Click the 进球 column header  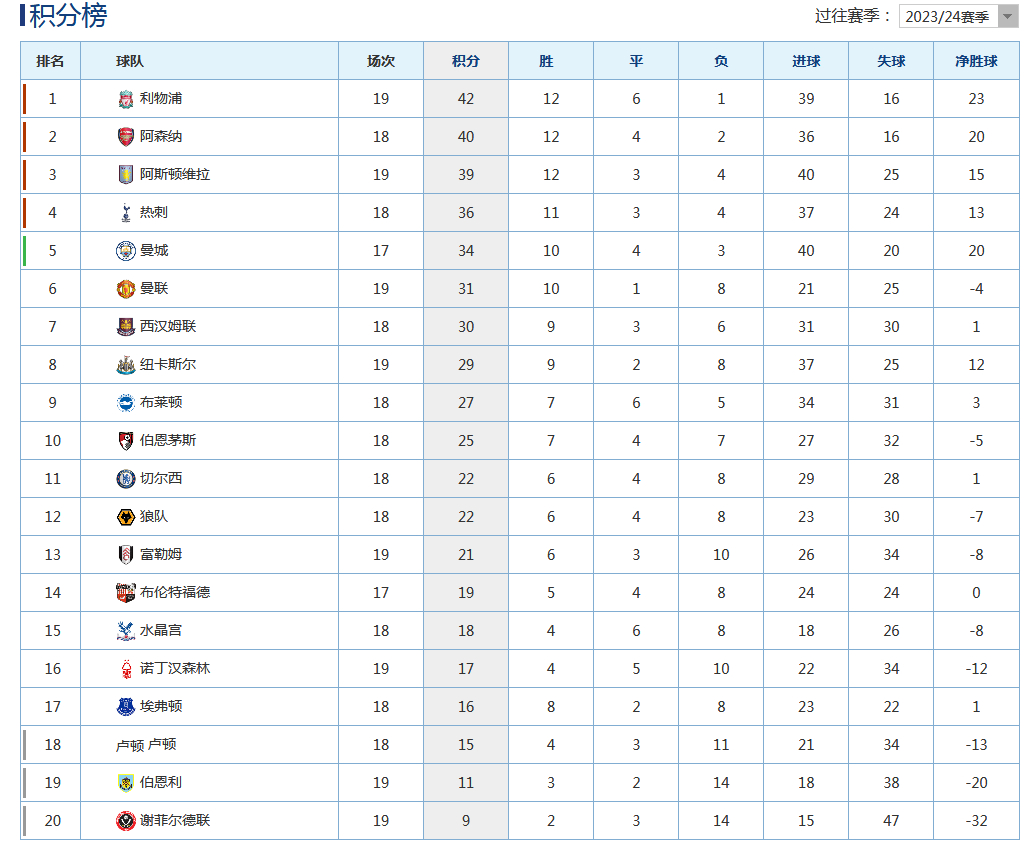806,61
